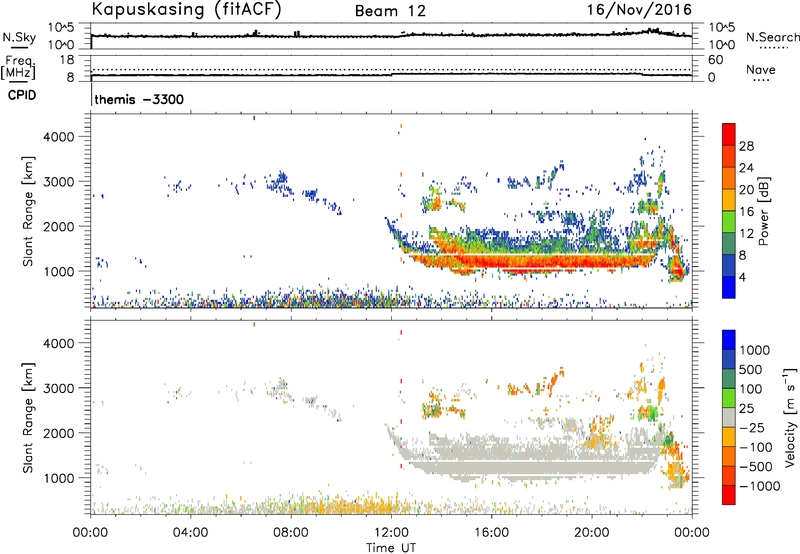Click the 'Power [dB]' colorbar label
This screenshot has width=800, height=554.
tap(764, 211)
